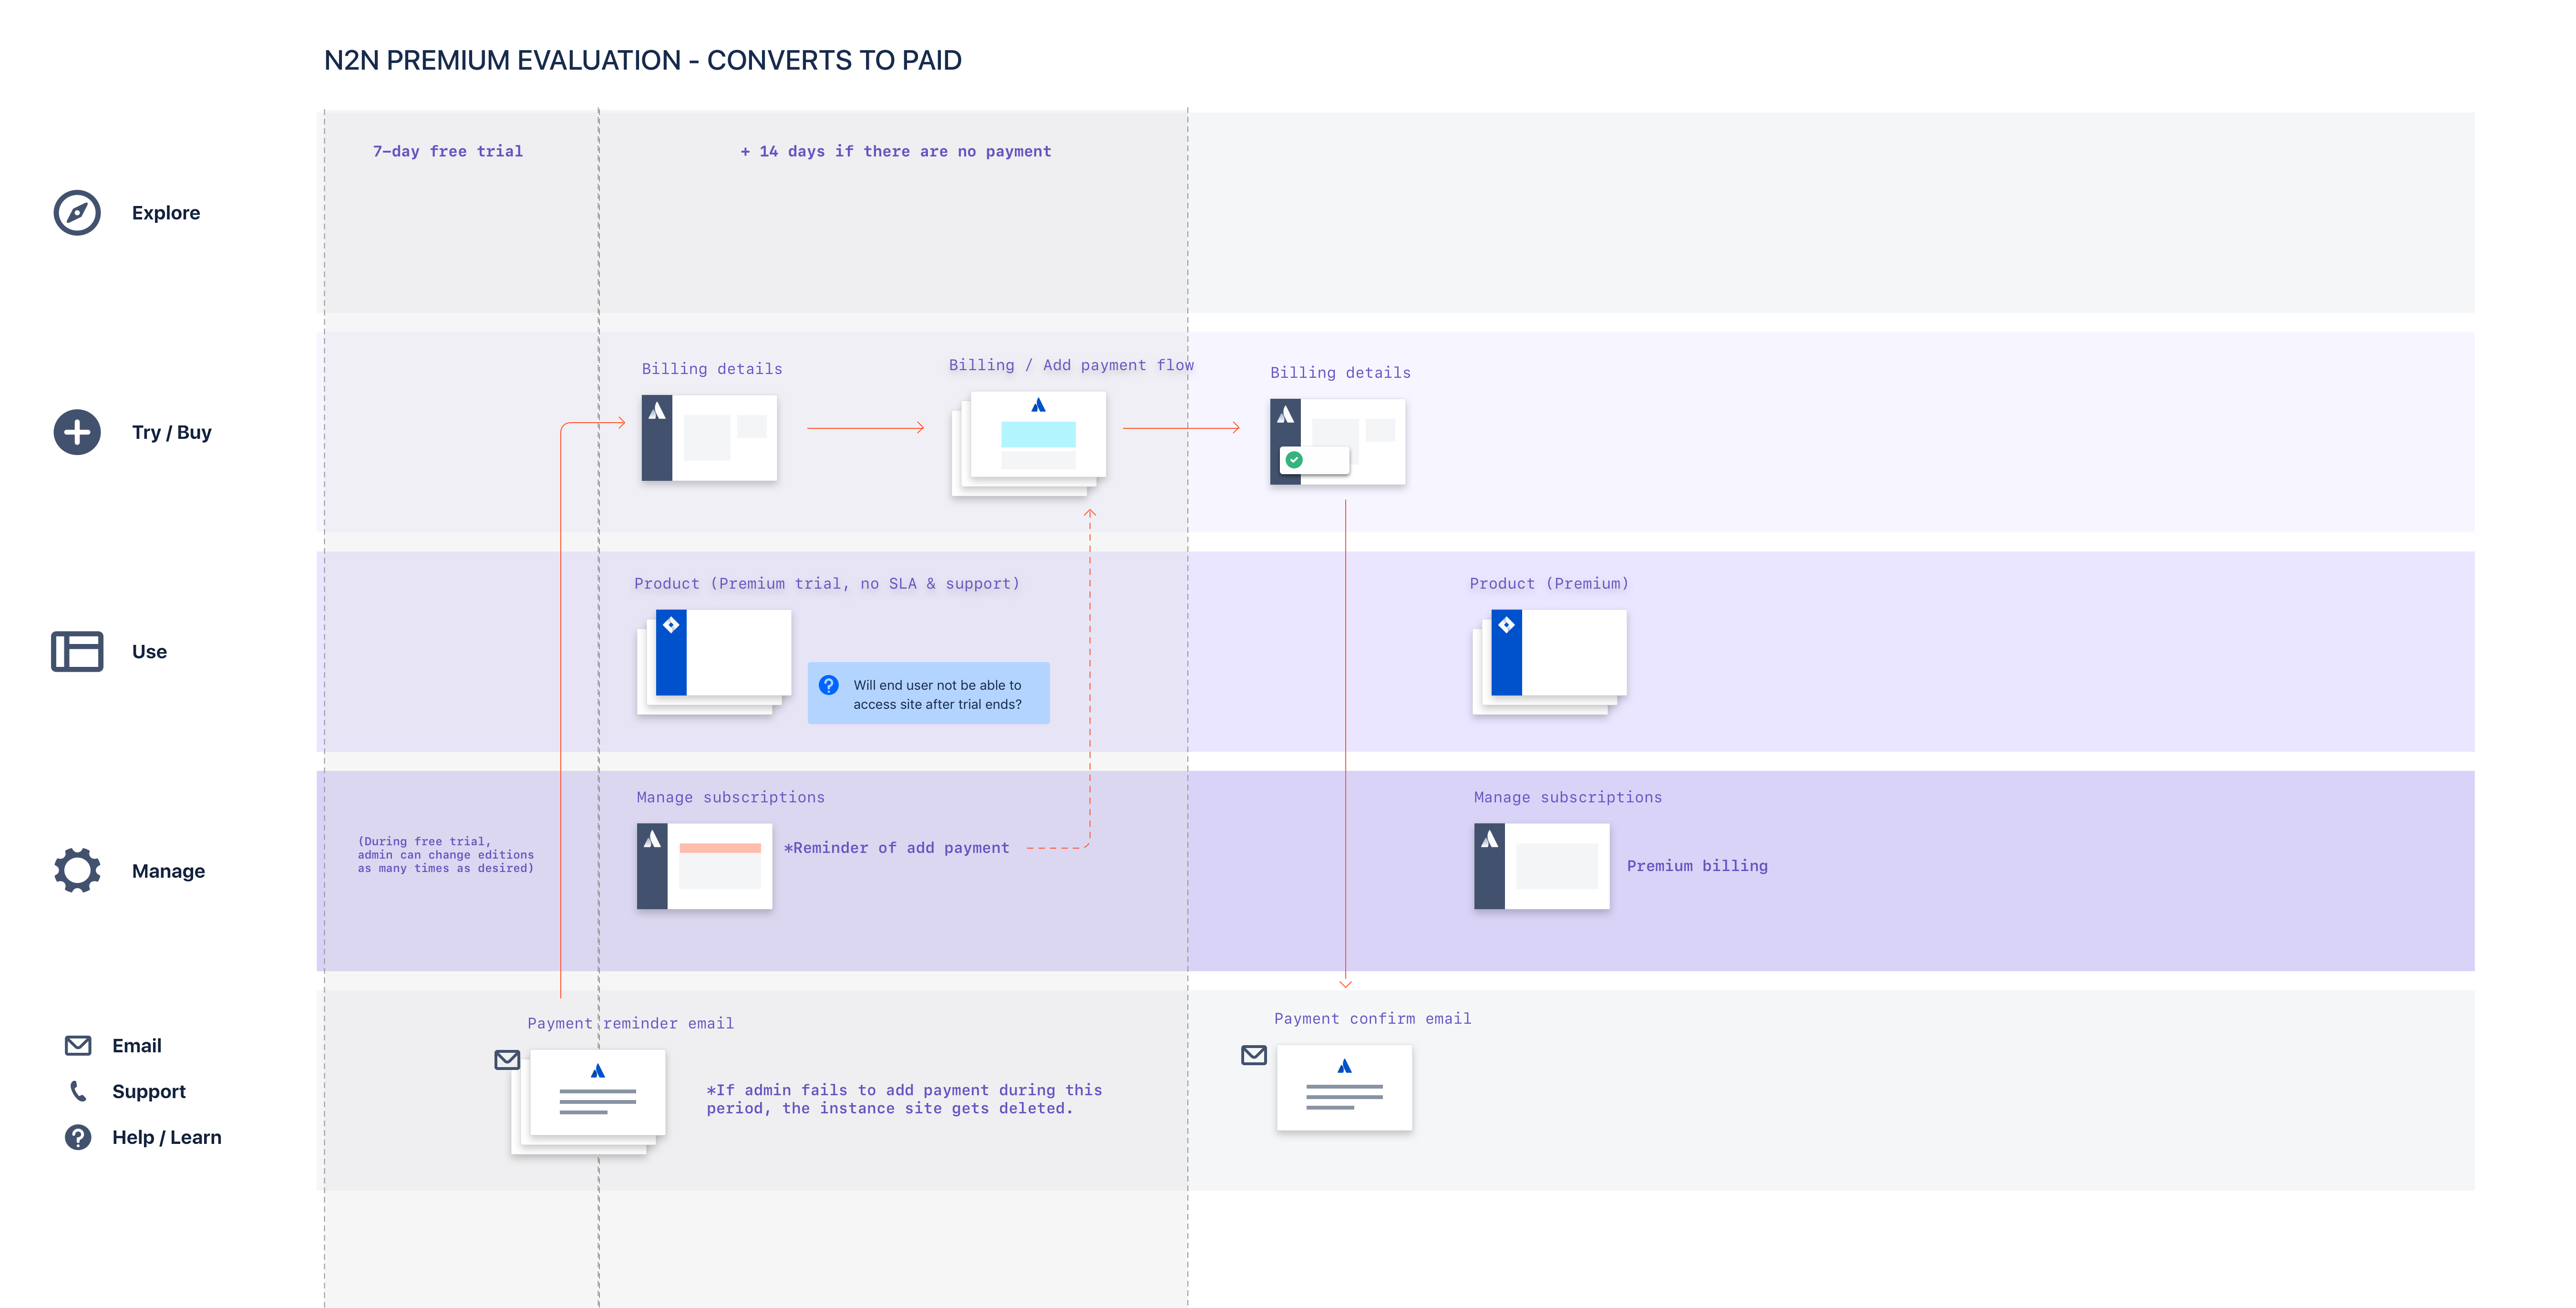Select the 'Product (Premium)' label

(1548, 583)
